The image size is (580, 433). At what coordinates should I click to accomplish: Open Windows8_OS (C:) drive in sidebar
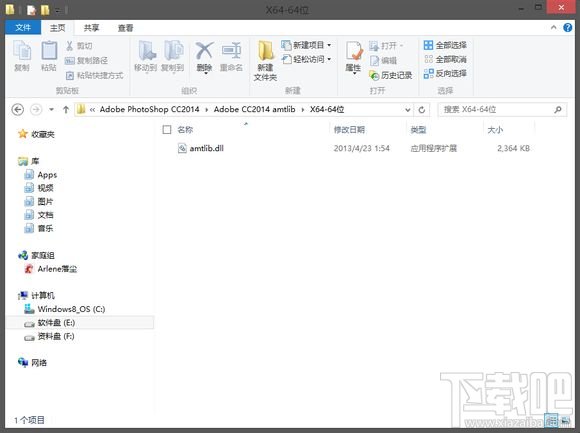pyautogui.click(x=71, y=309)
